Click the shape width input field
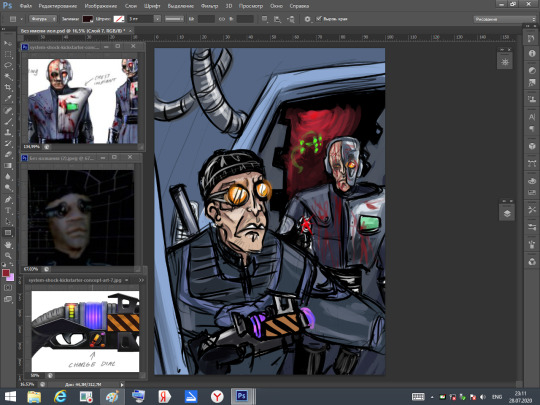540x405 pixels. point(206,19)
